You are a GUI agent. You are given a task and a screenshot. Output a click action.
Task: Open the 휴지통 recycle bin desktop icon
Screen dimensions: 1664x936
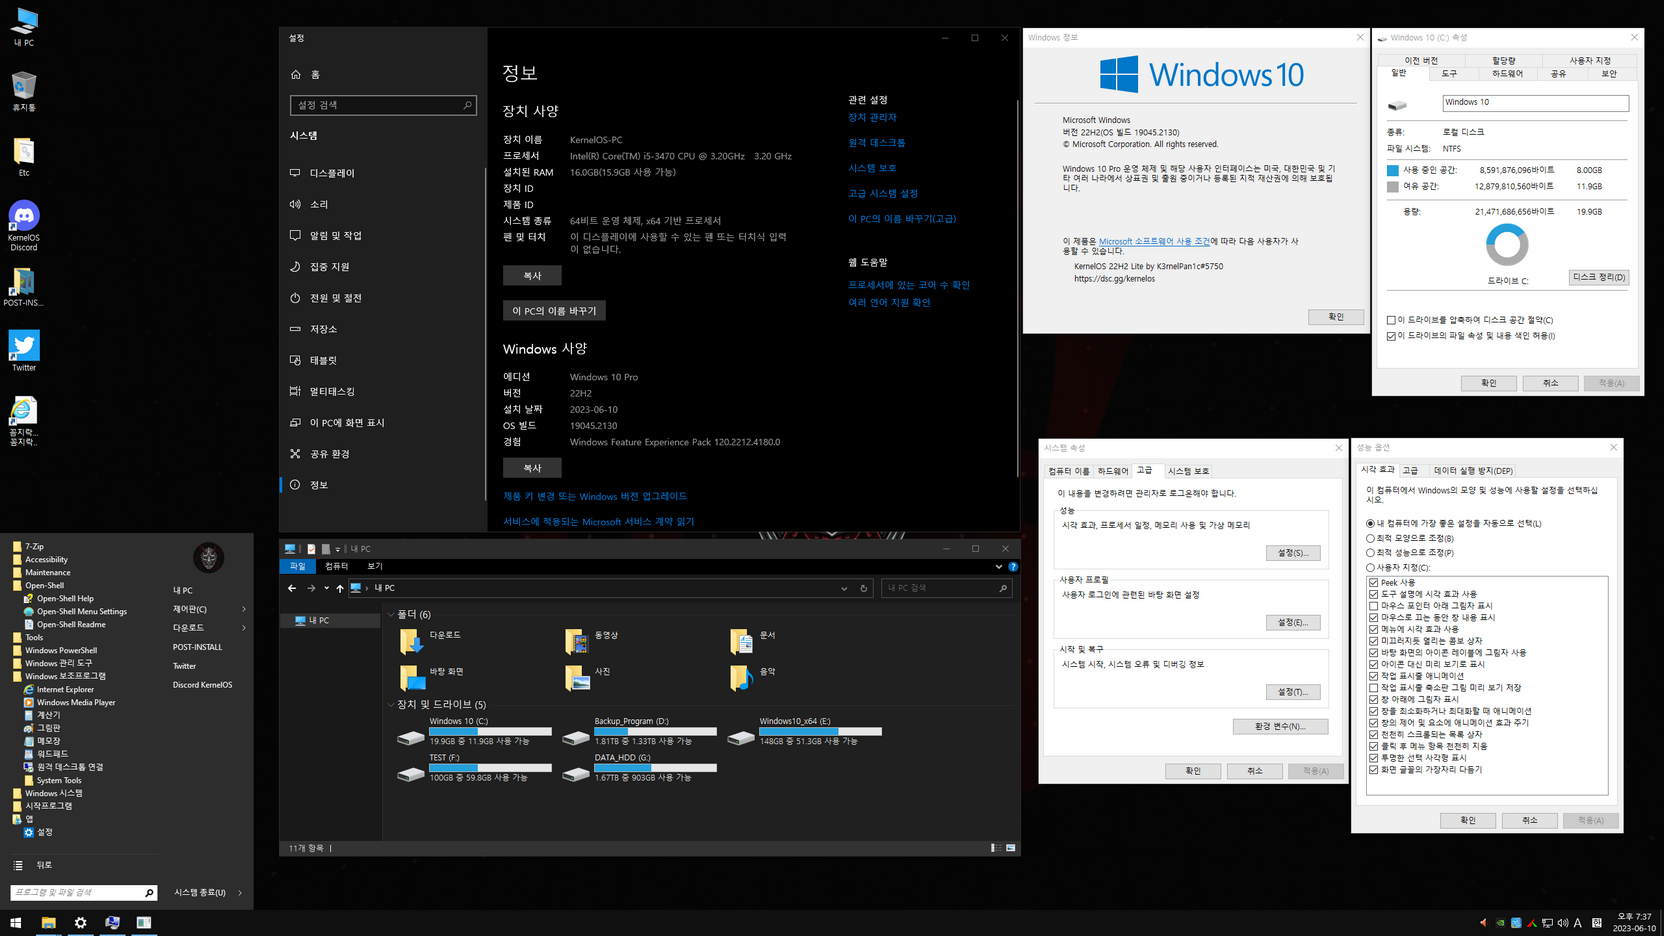click(x=24, y=91)
